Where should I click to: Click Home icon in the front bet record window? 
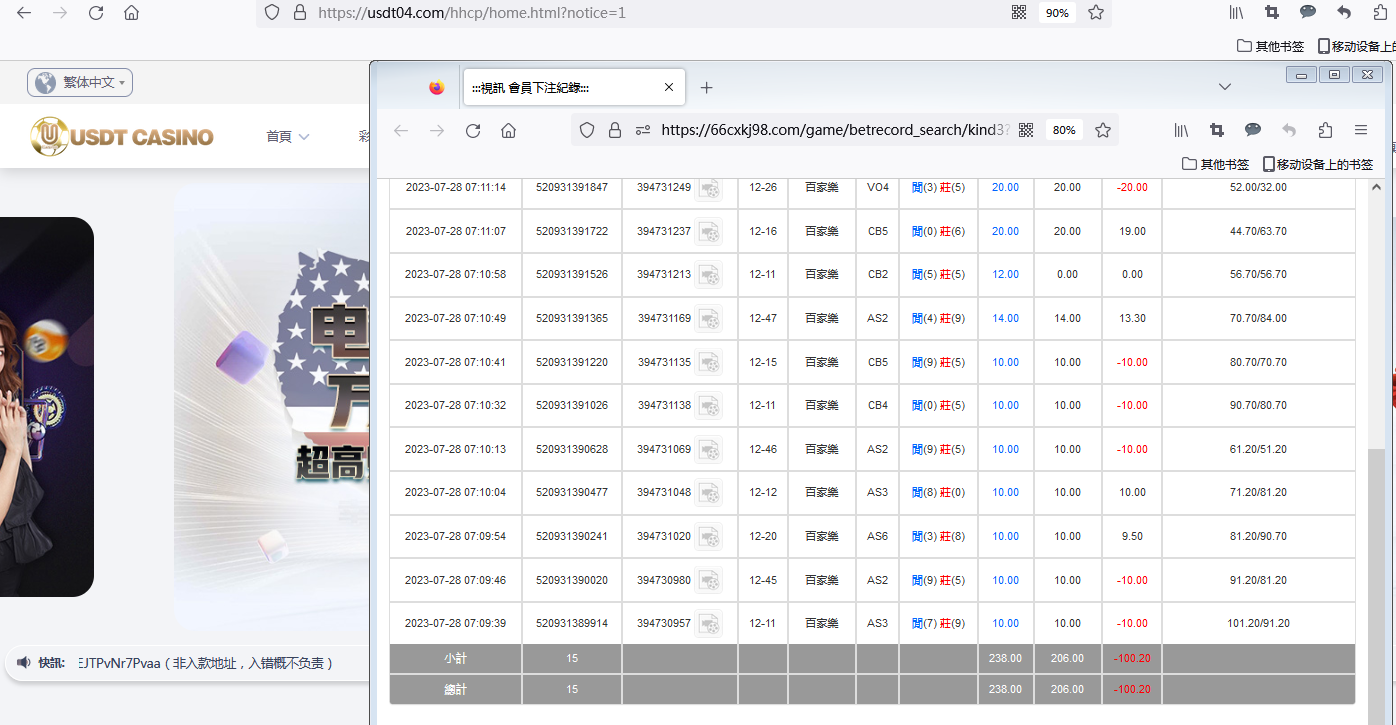coord(508,130)
